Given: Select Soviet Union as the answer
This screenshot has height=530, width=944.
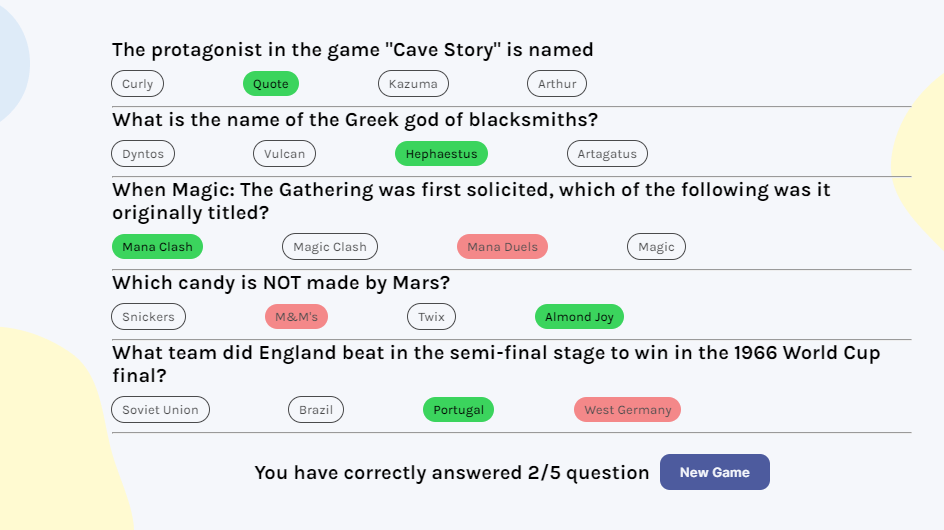Looking at the screenshot, I should (x=160, y=410).
